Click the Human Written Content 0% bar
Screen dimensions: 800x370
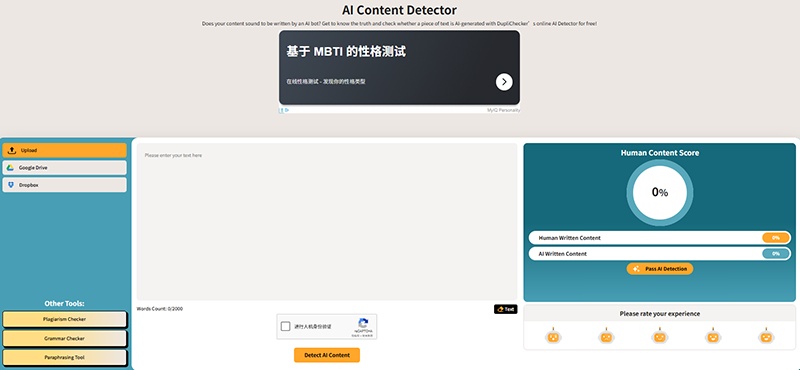click(660, 238)
